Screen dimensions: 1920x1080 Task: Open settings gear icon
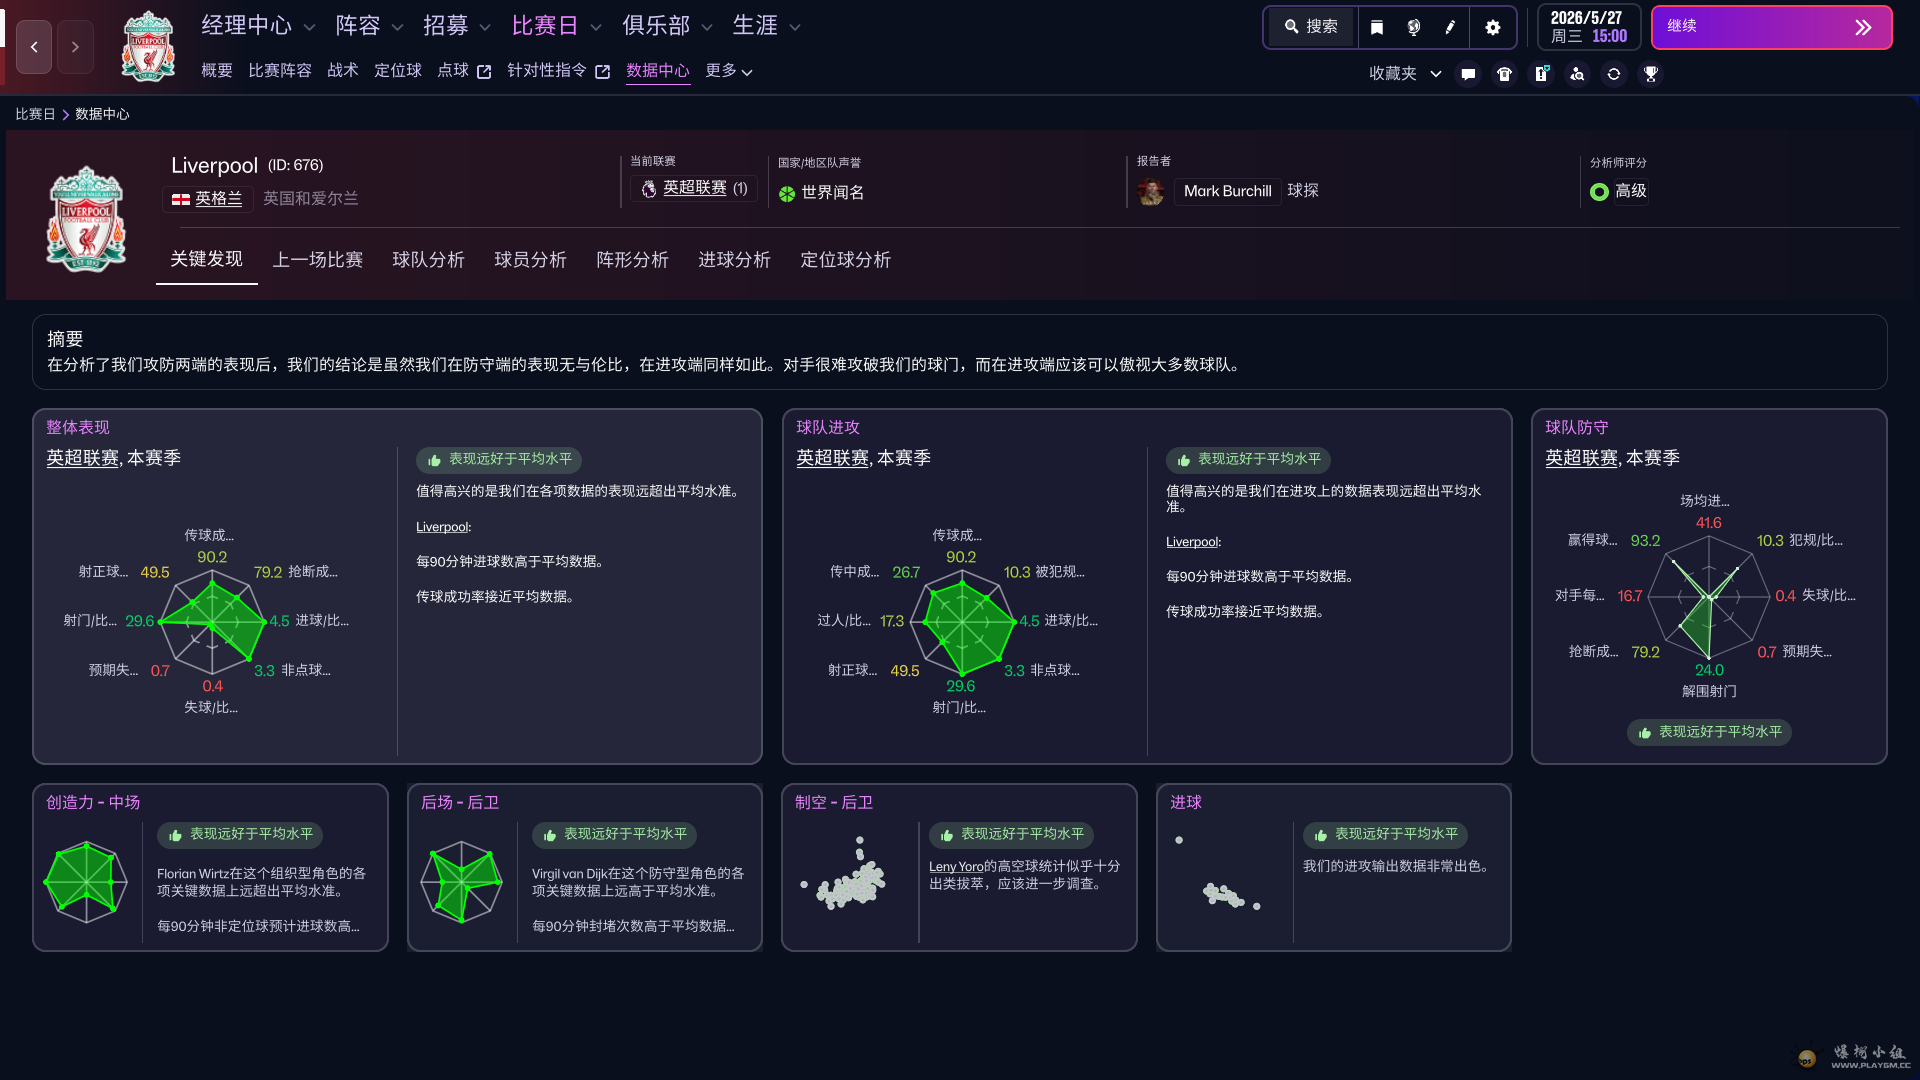tap(1493, 27)
